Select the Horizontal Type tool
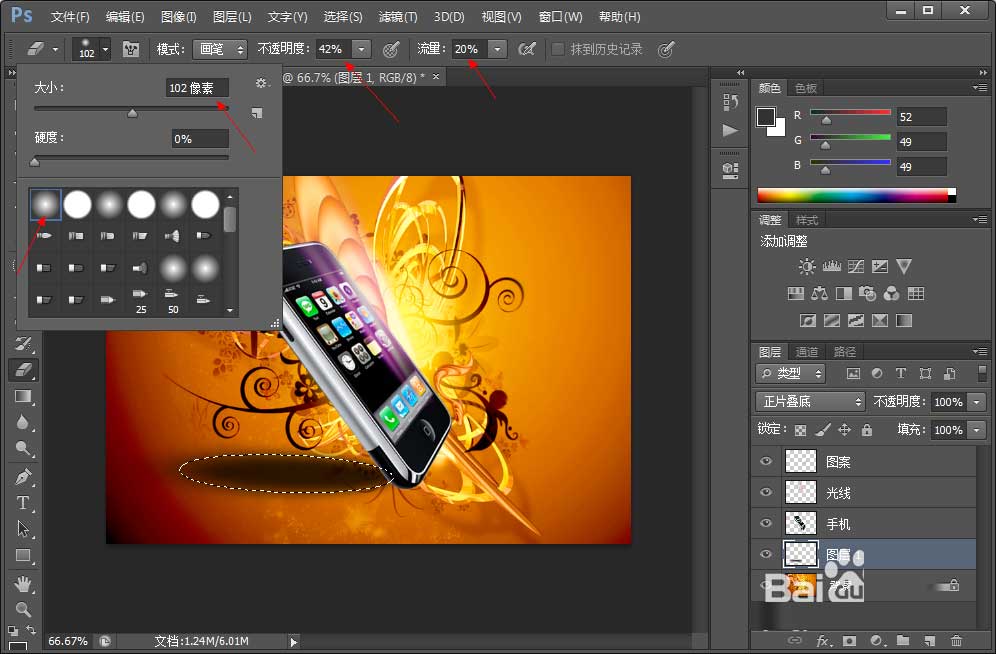Screen dimensions: 996x654 click(23, 503)
